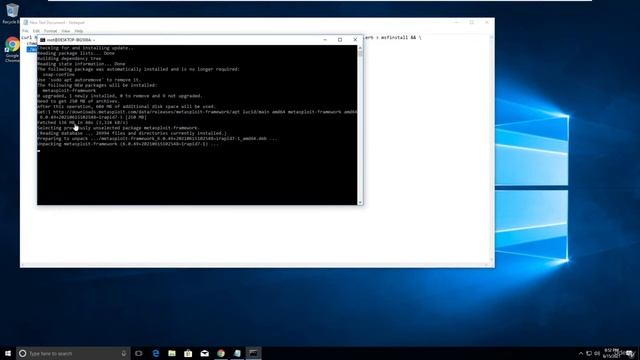
Task: Open Task View from the taskbar
Action: click(139, 353)
